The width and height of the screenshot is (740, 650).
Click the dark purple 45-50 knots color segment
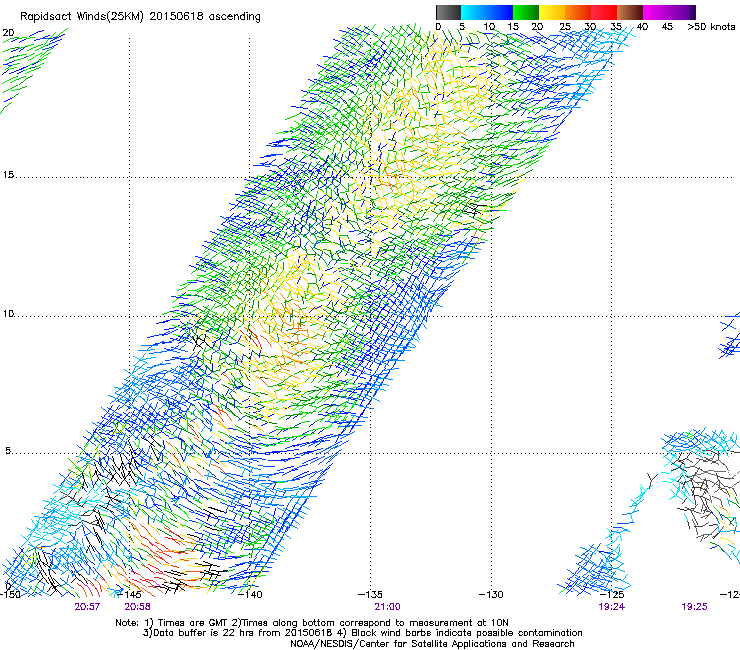pyautogui.click(x=682, y=12)
